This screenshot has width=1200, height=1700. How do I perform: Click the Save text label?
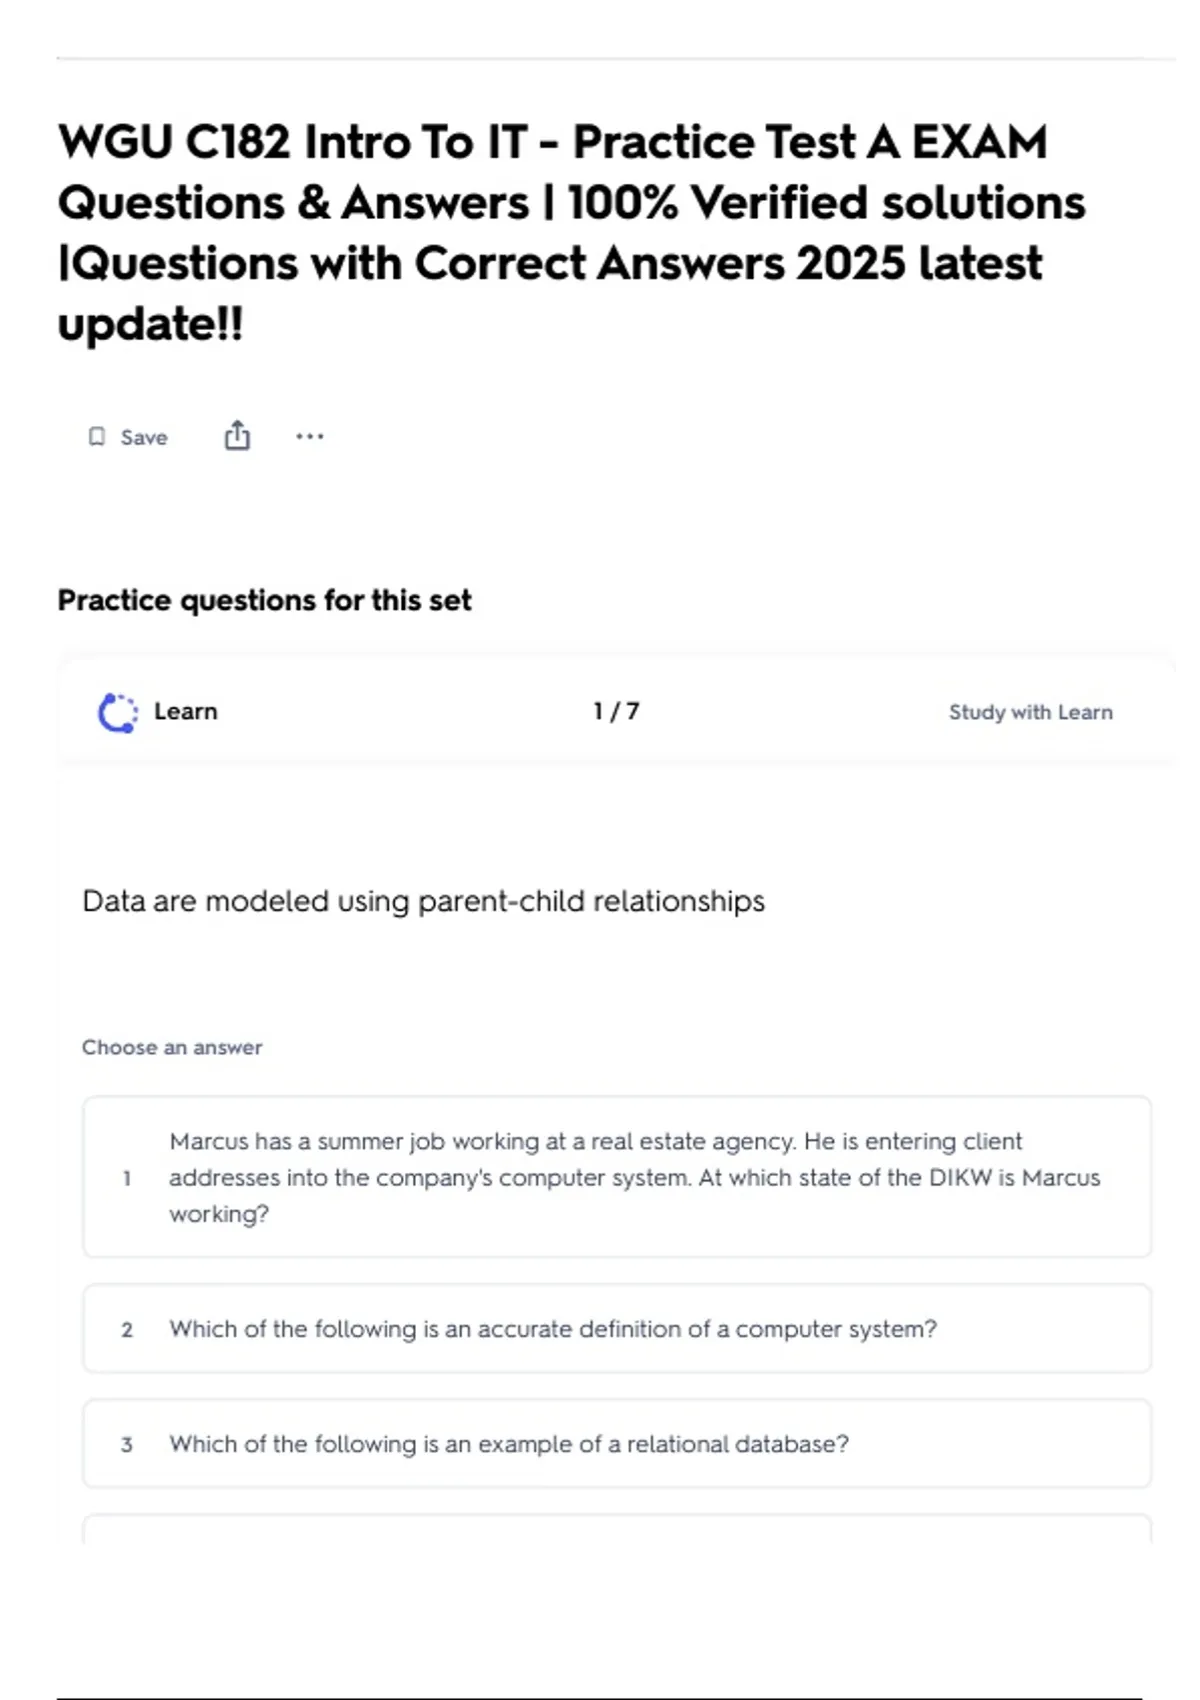(x=144, y=437)
